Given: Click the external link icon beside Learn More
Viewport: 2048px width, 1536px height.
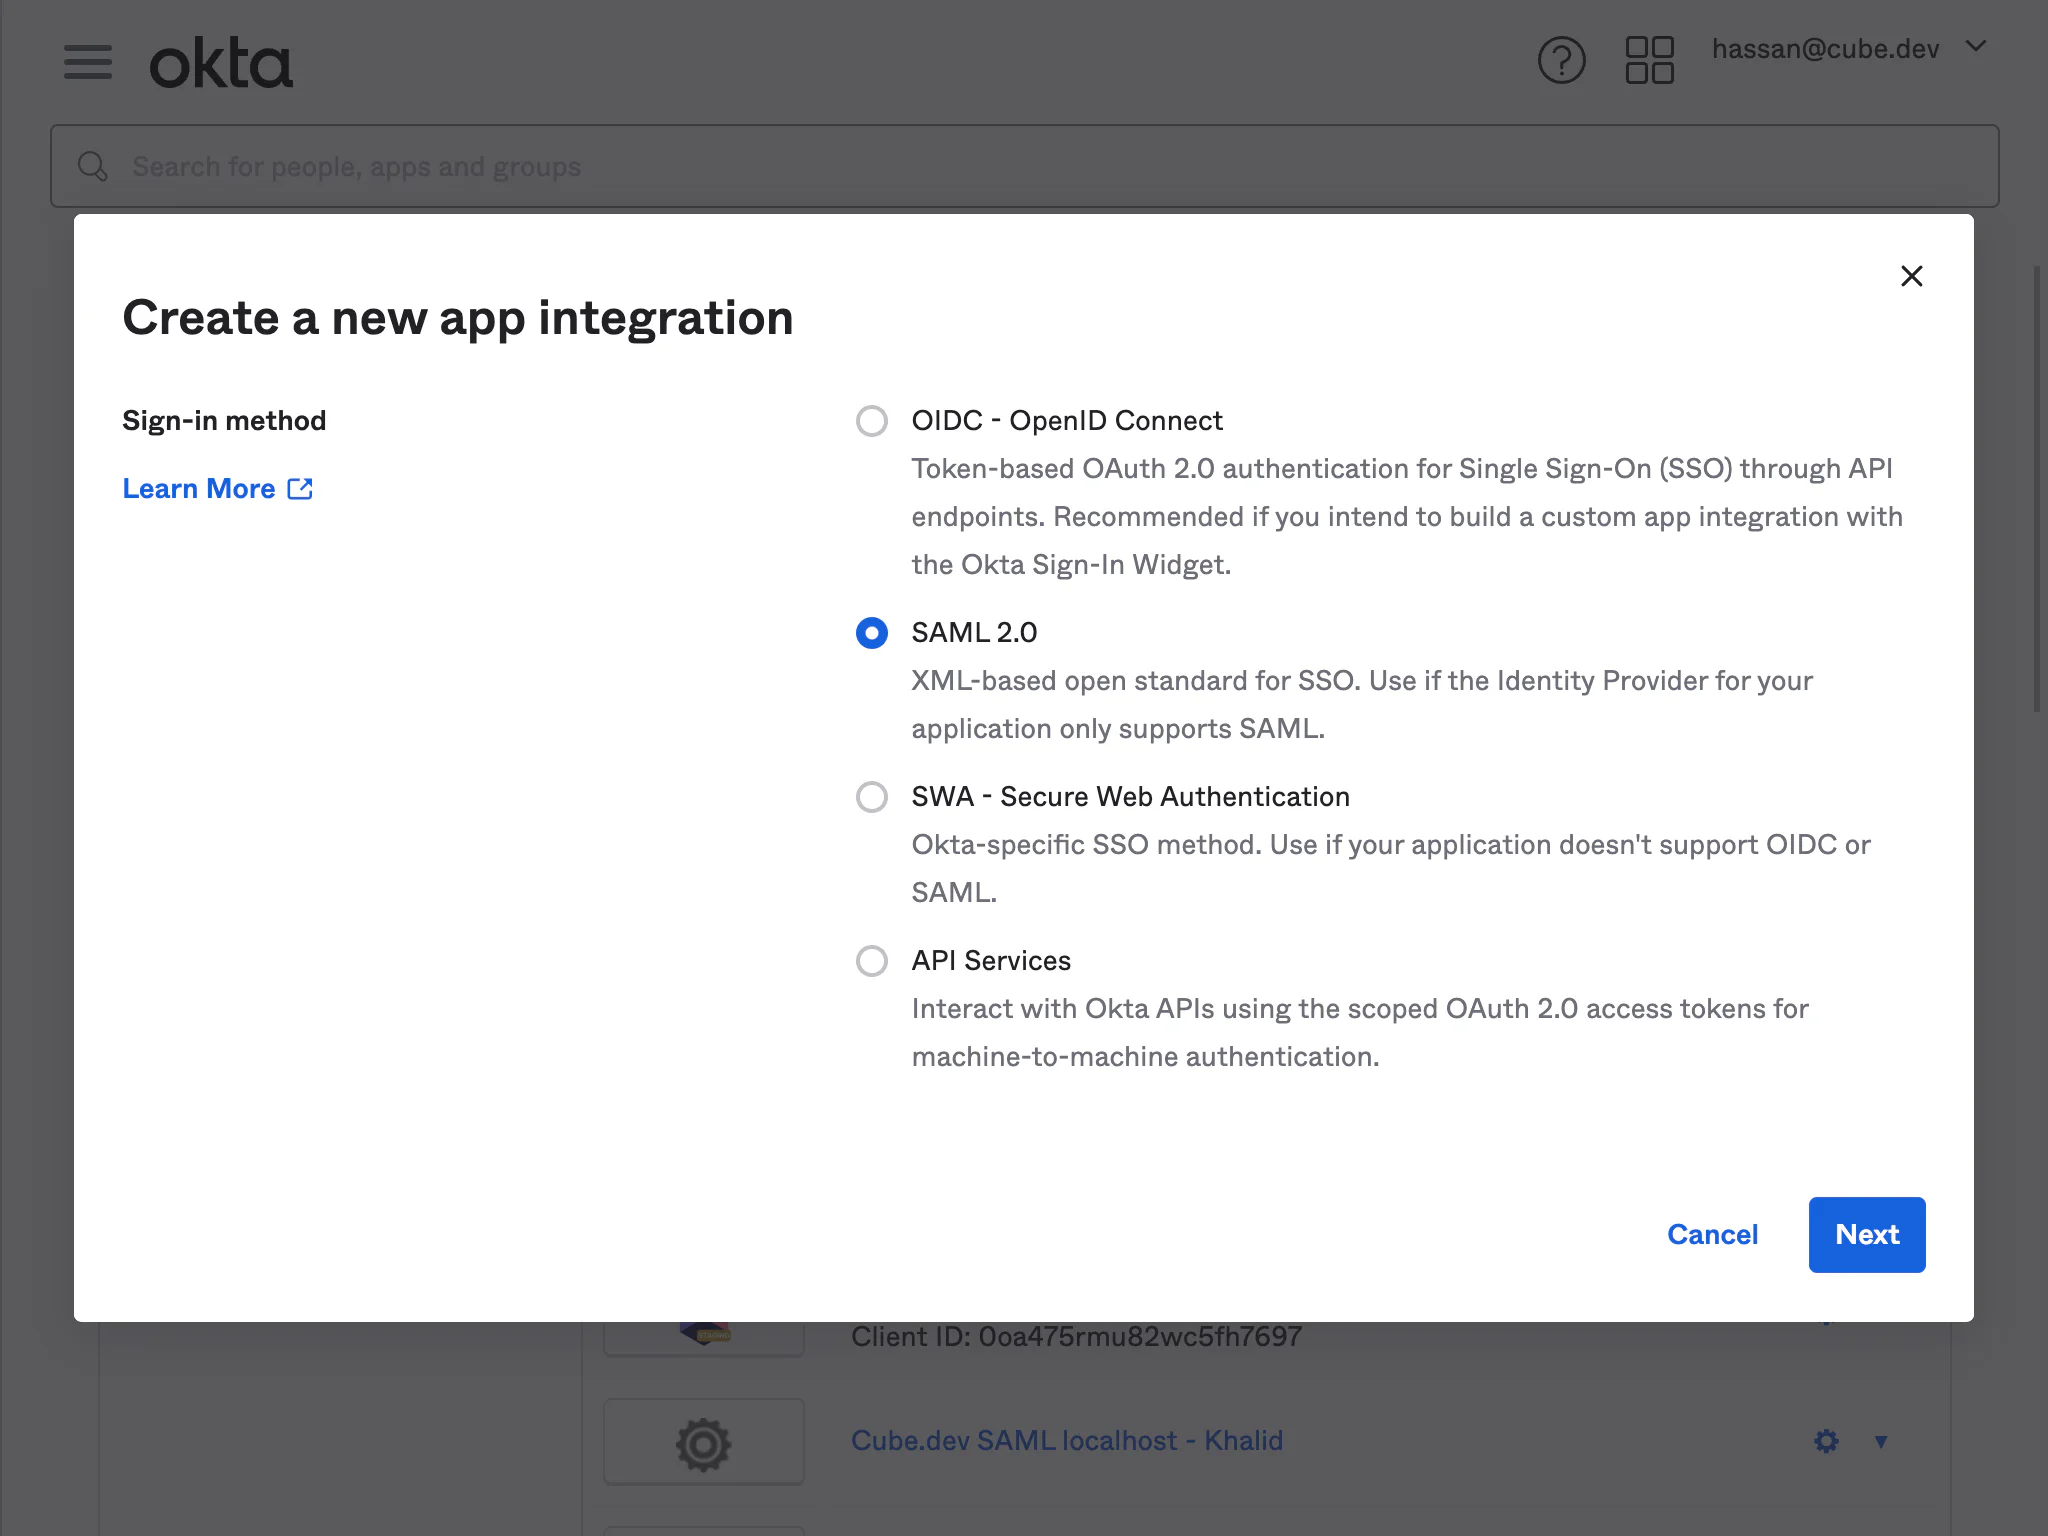Looking at the screenshot, I should point(300,489).
